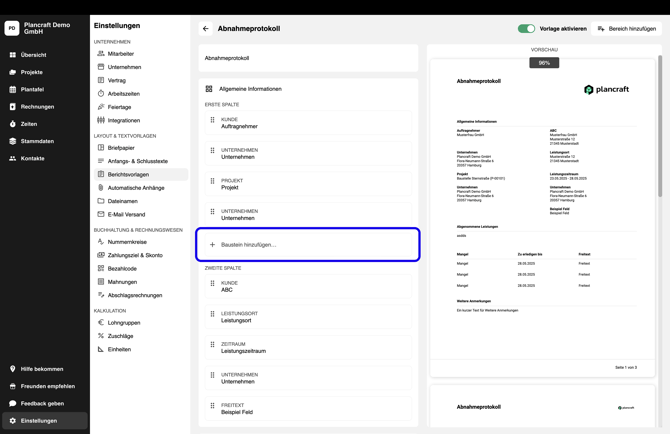Screen dimensions: 670x434
Task: Open Zeiten in the main sidebar
Action: coord(45,124)
